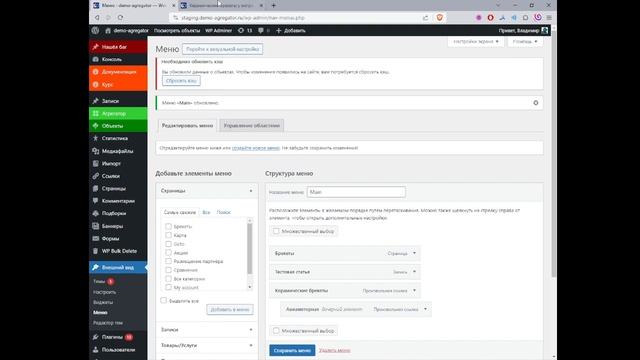Screen dimensions: 640x360
Task: Open Медиафайлы icon in sidebar
Action: click(x=96, y=151)
